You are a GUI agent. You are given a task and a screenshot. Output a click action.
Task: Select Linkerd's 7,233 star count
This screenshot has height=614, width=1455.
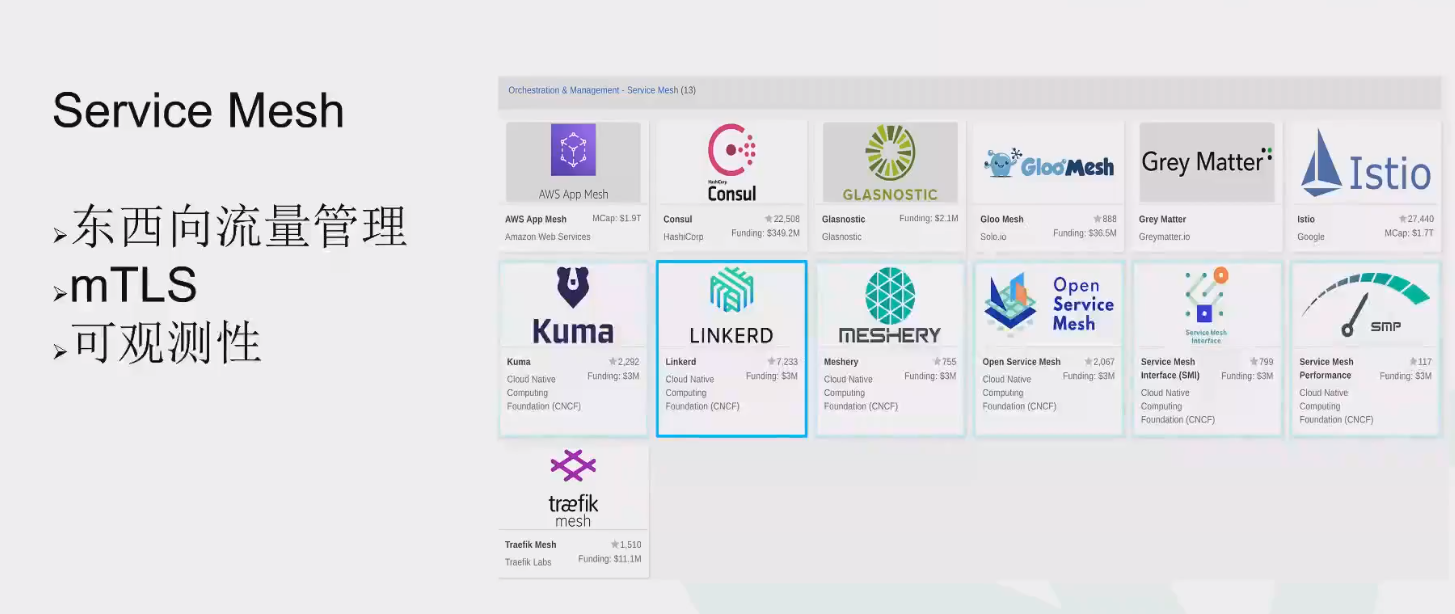click(x=783, y=362)
